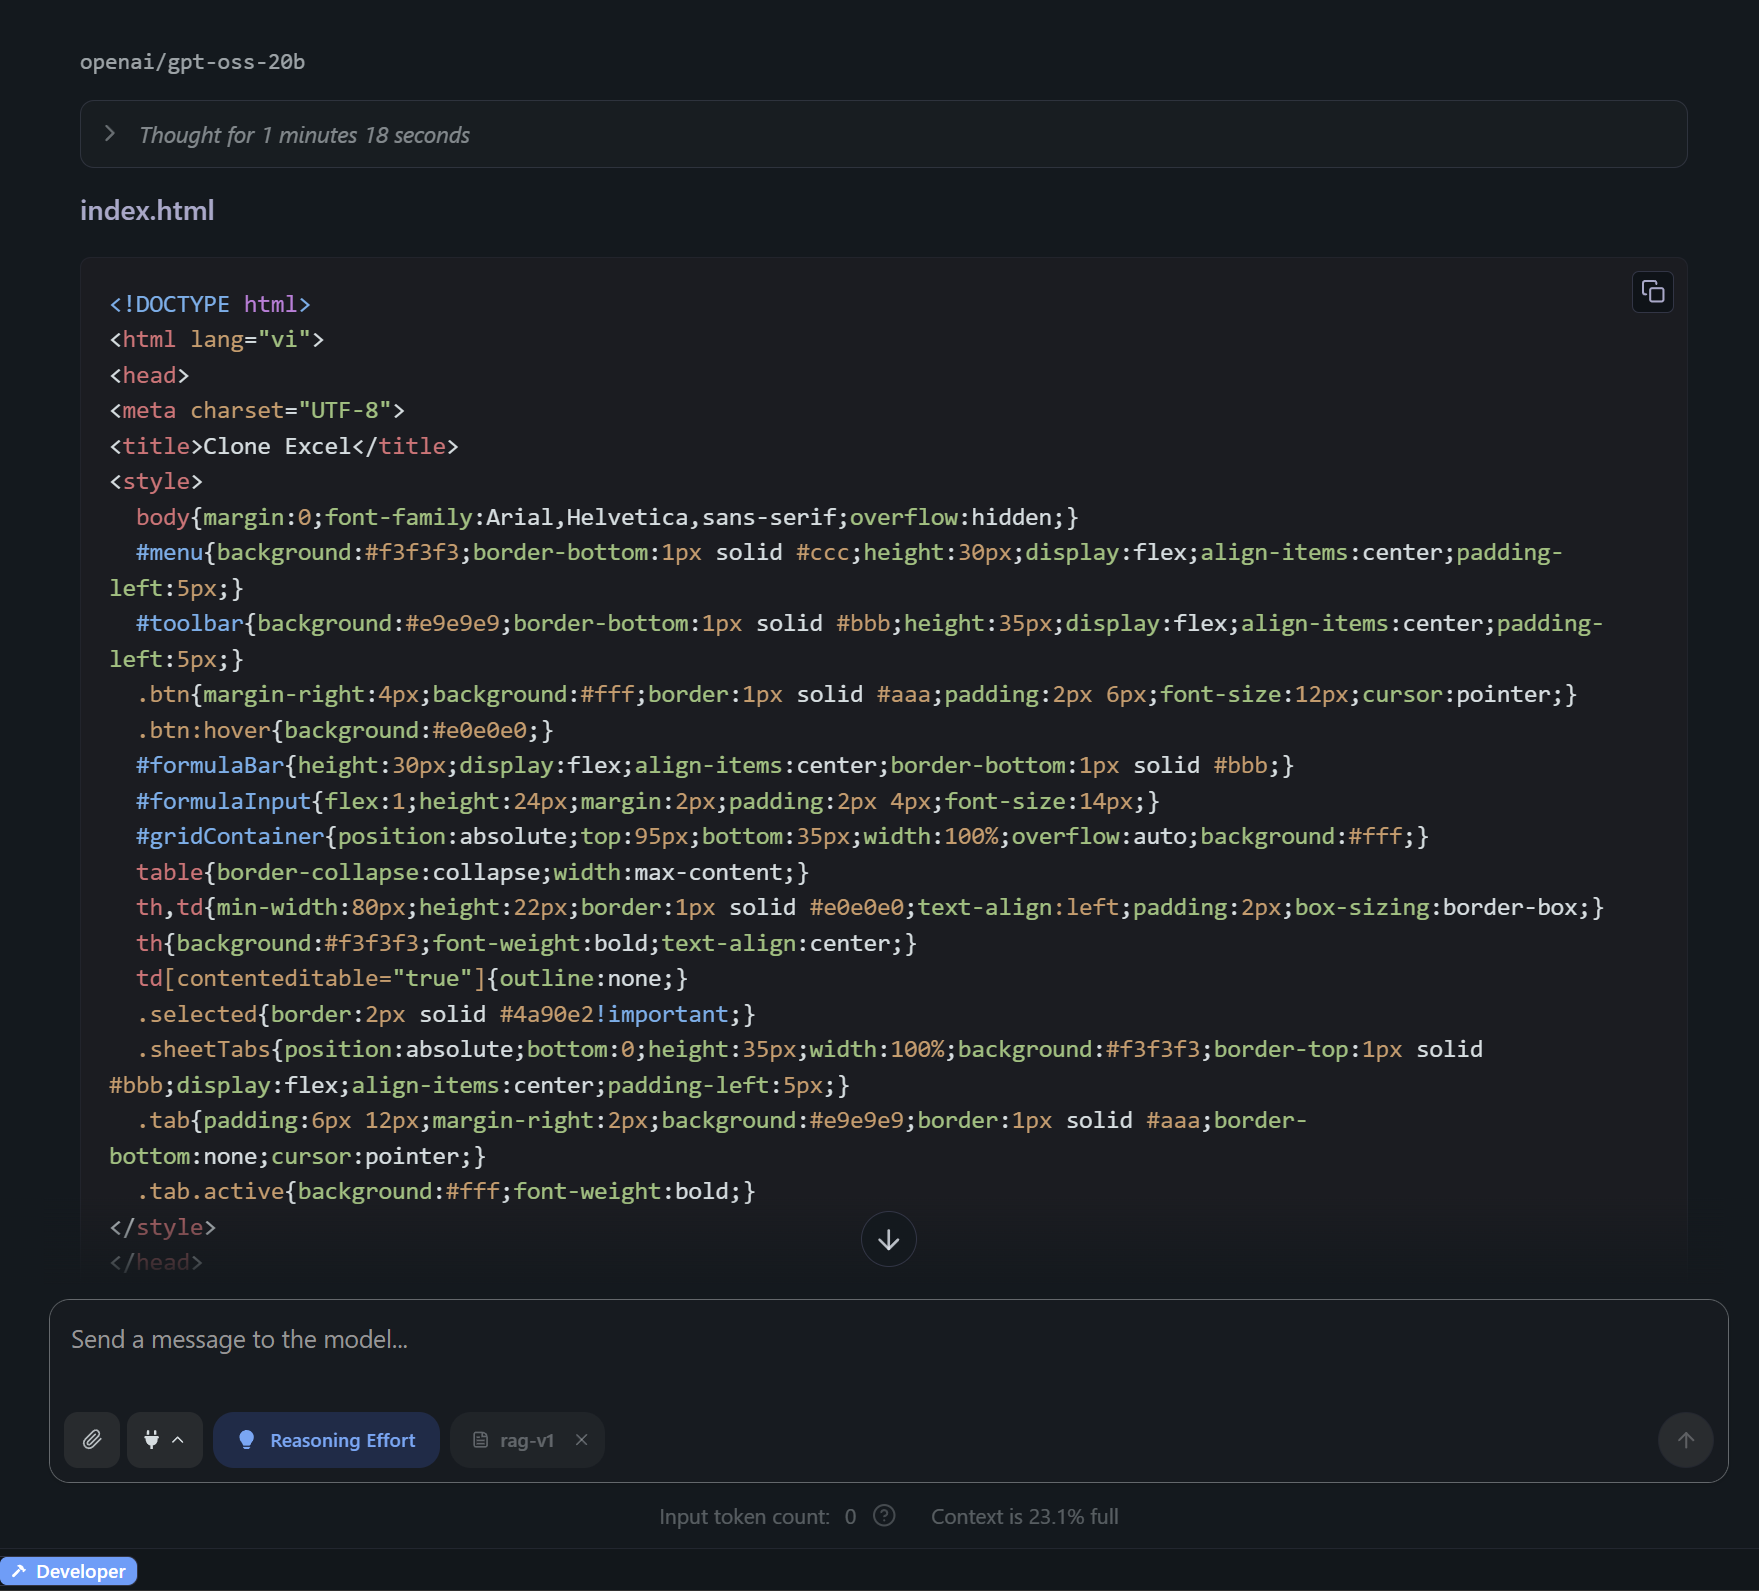Click the '#formulaInput' CSS rule line

[x=648, y=801]
